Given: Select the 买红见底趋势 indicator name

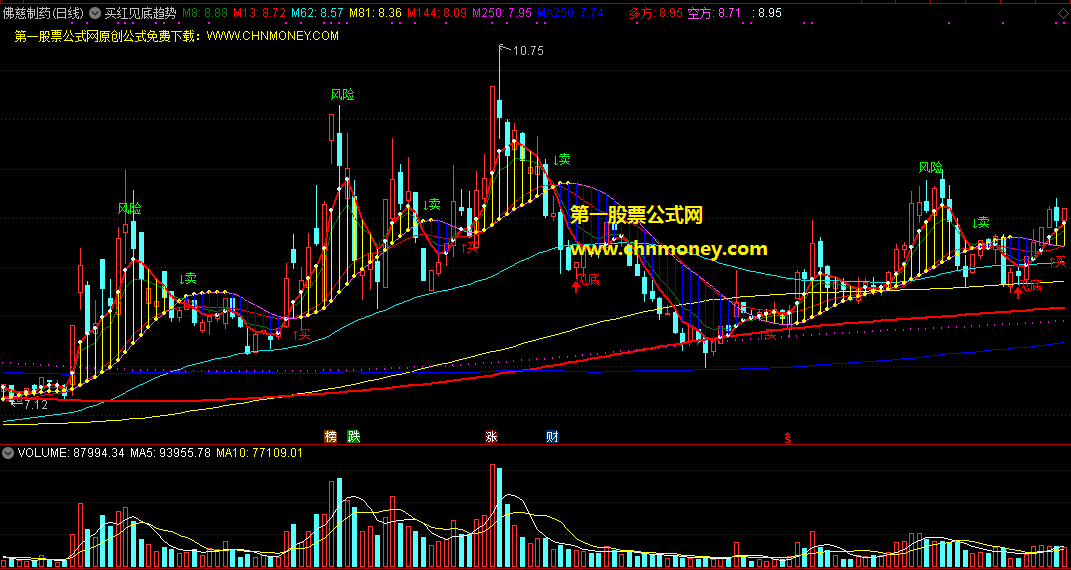Looking at the screenshot, I should 140,13.
